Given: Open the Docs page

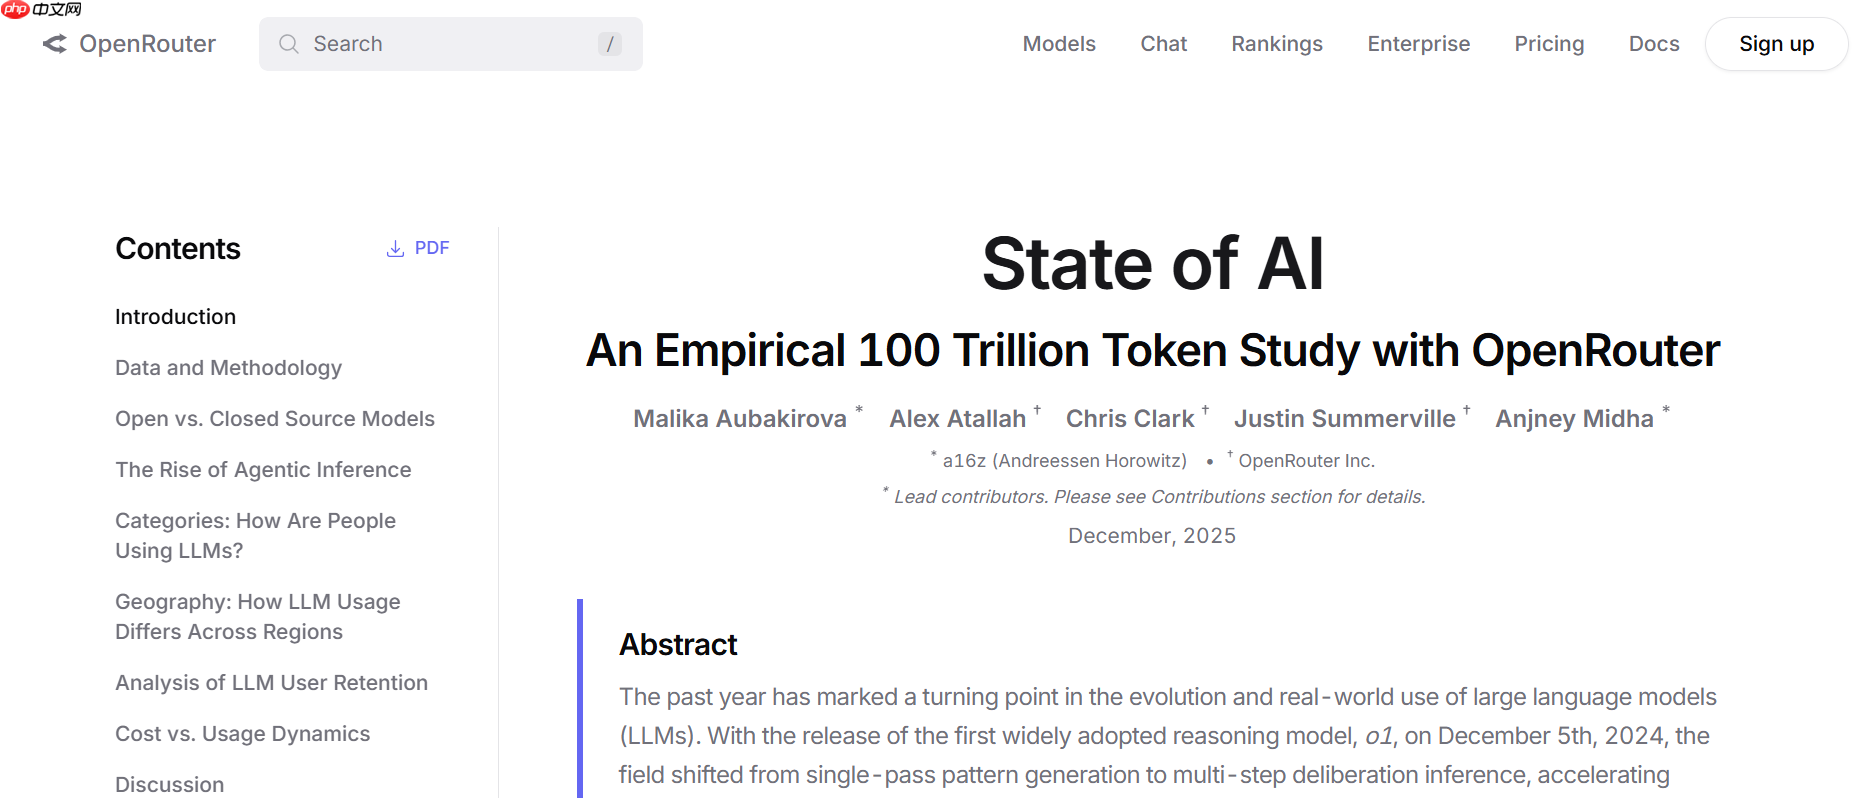Looking at the screenshot, I should coord(1653,44).
